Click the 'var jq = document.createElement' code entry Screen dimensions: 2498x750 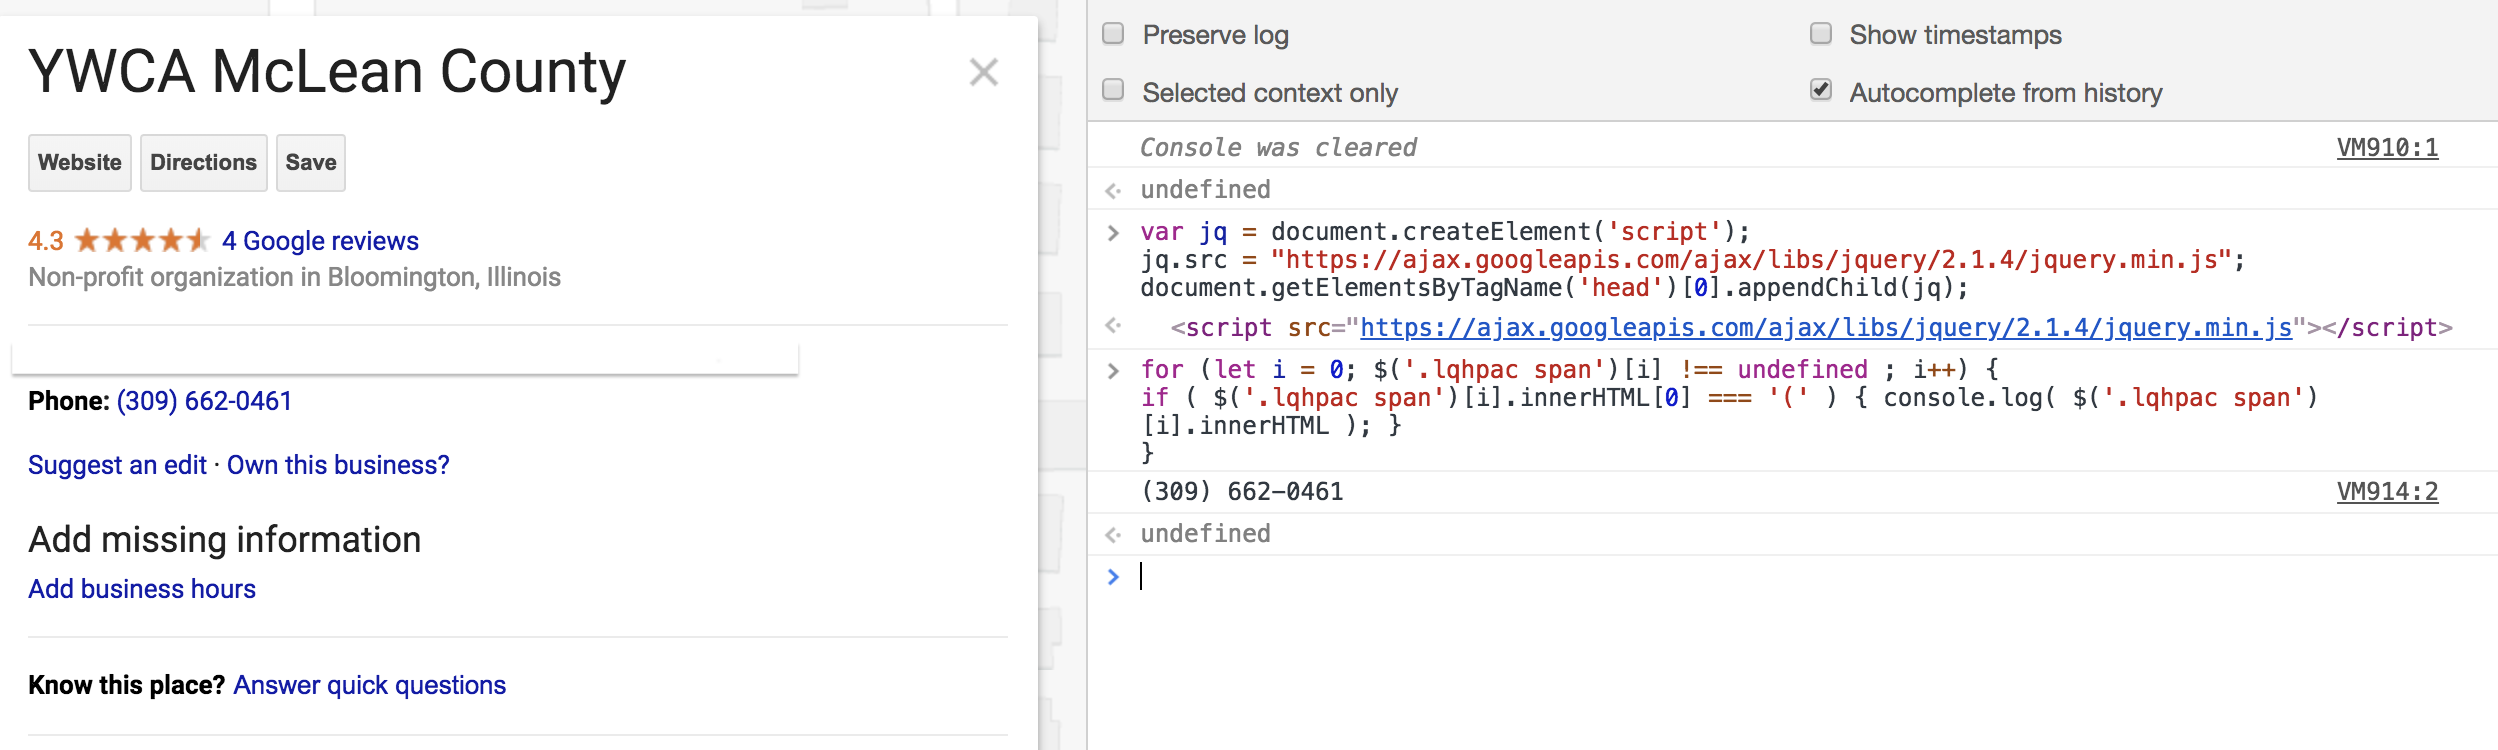1692,260
